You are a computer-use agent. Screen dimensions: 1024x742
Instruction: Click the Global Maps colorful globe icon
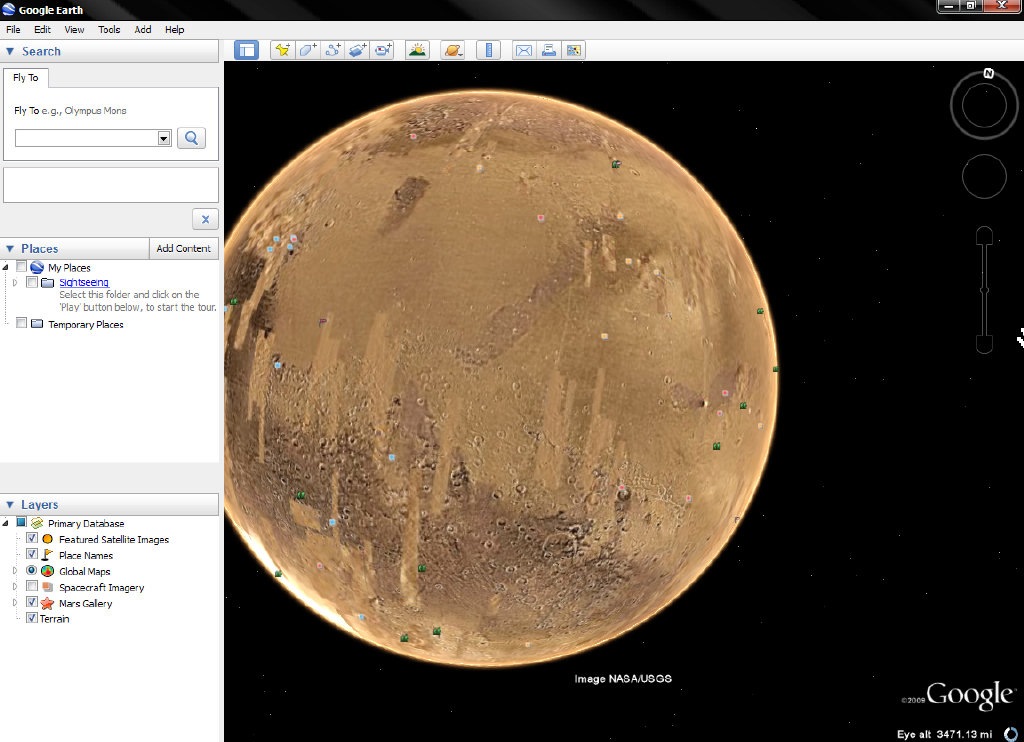[x=47, y=571]
